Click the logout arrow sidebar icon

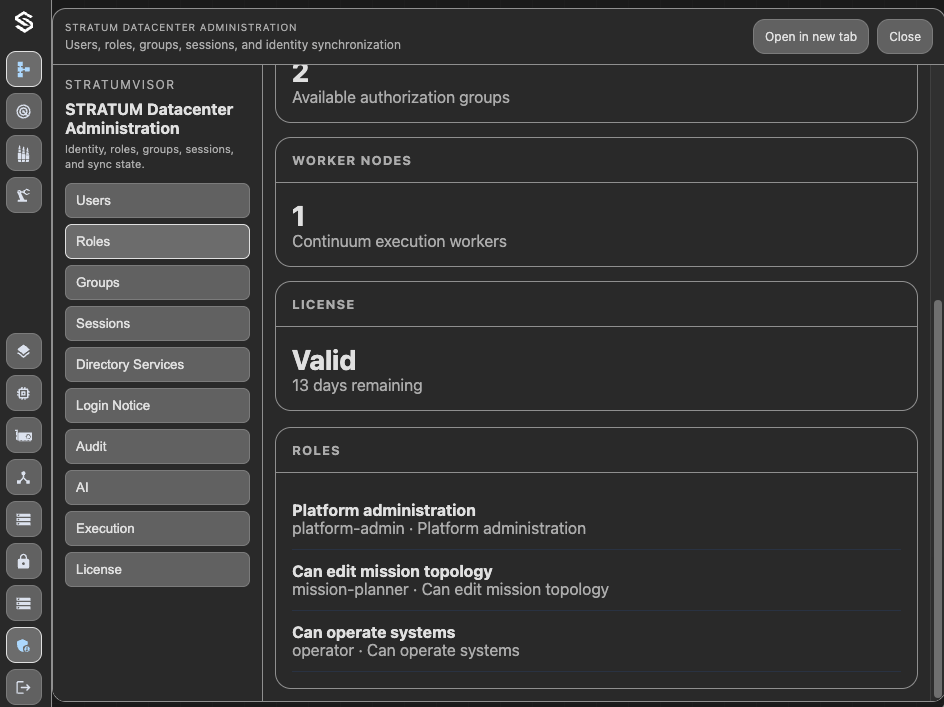[x=24, y=688]
